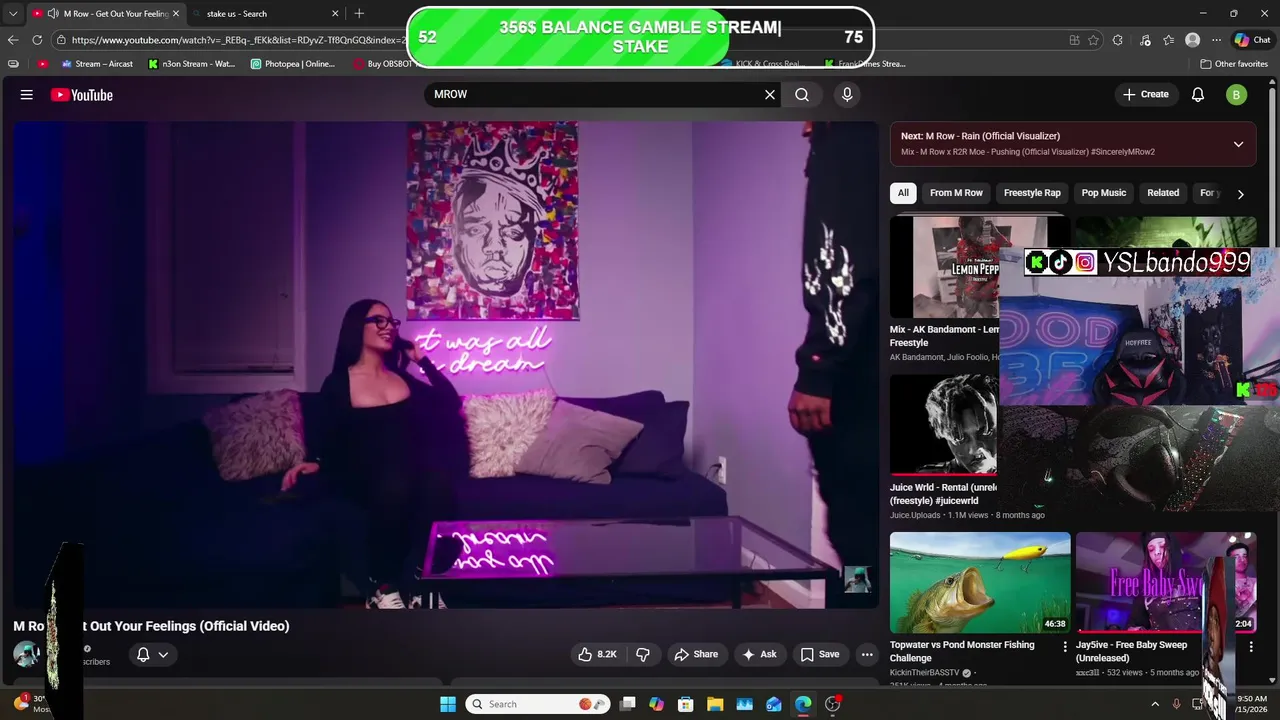Click the YouTube URL address bar
The height and width of the screenshot is (720, 1280).
click(238, 40)
